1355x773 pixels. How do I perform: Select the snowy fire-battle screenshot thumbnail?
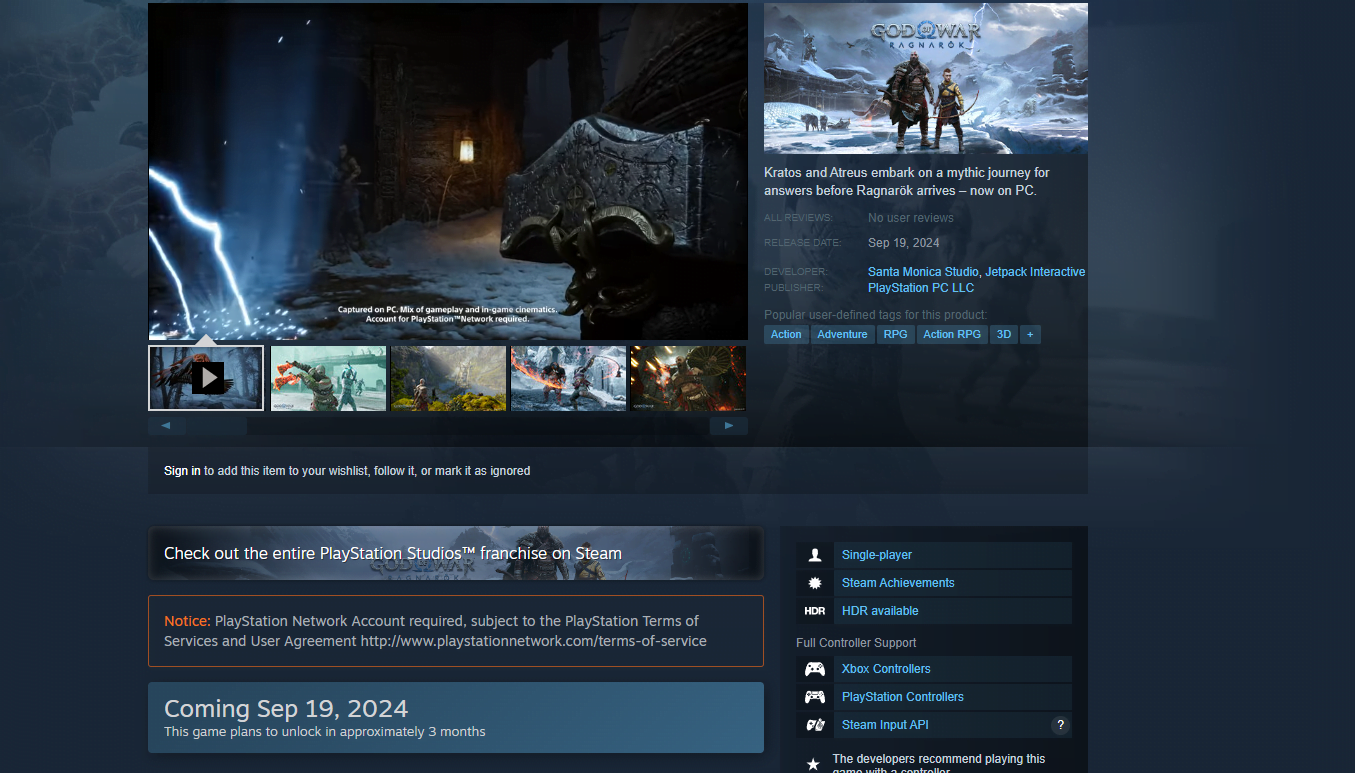pyautogui.click(x=568, y=378)
